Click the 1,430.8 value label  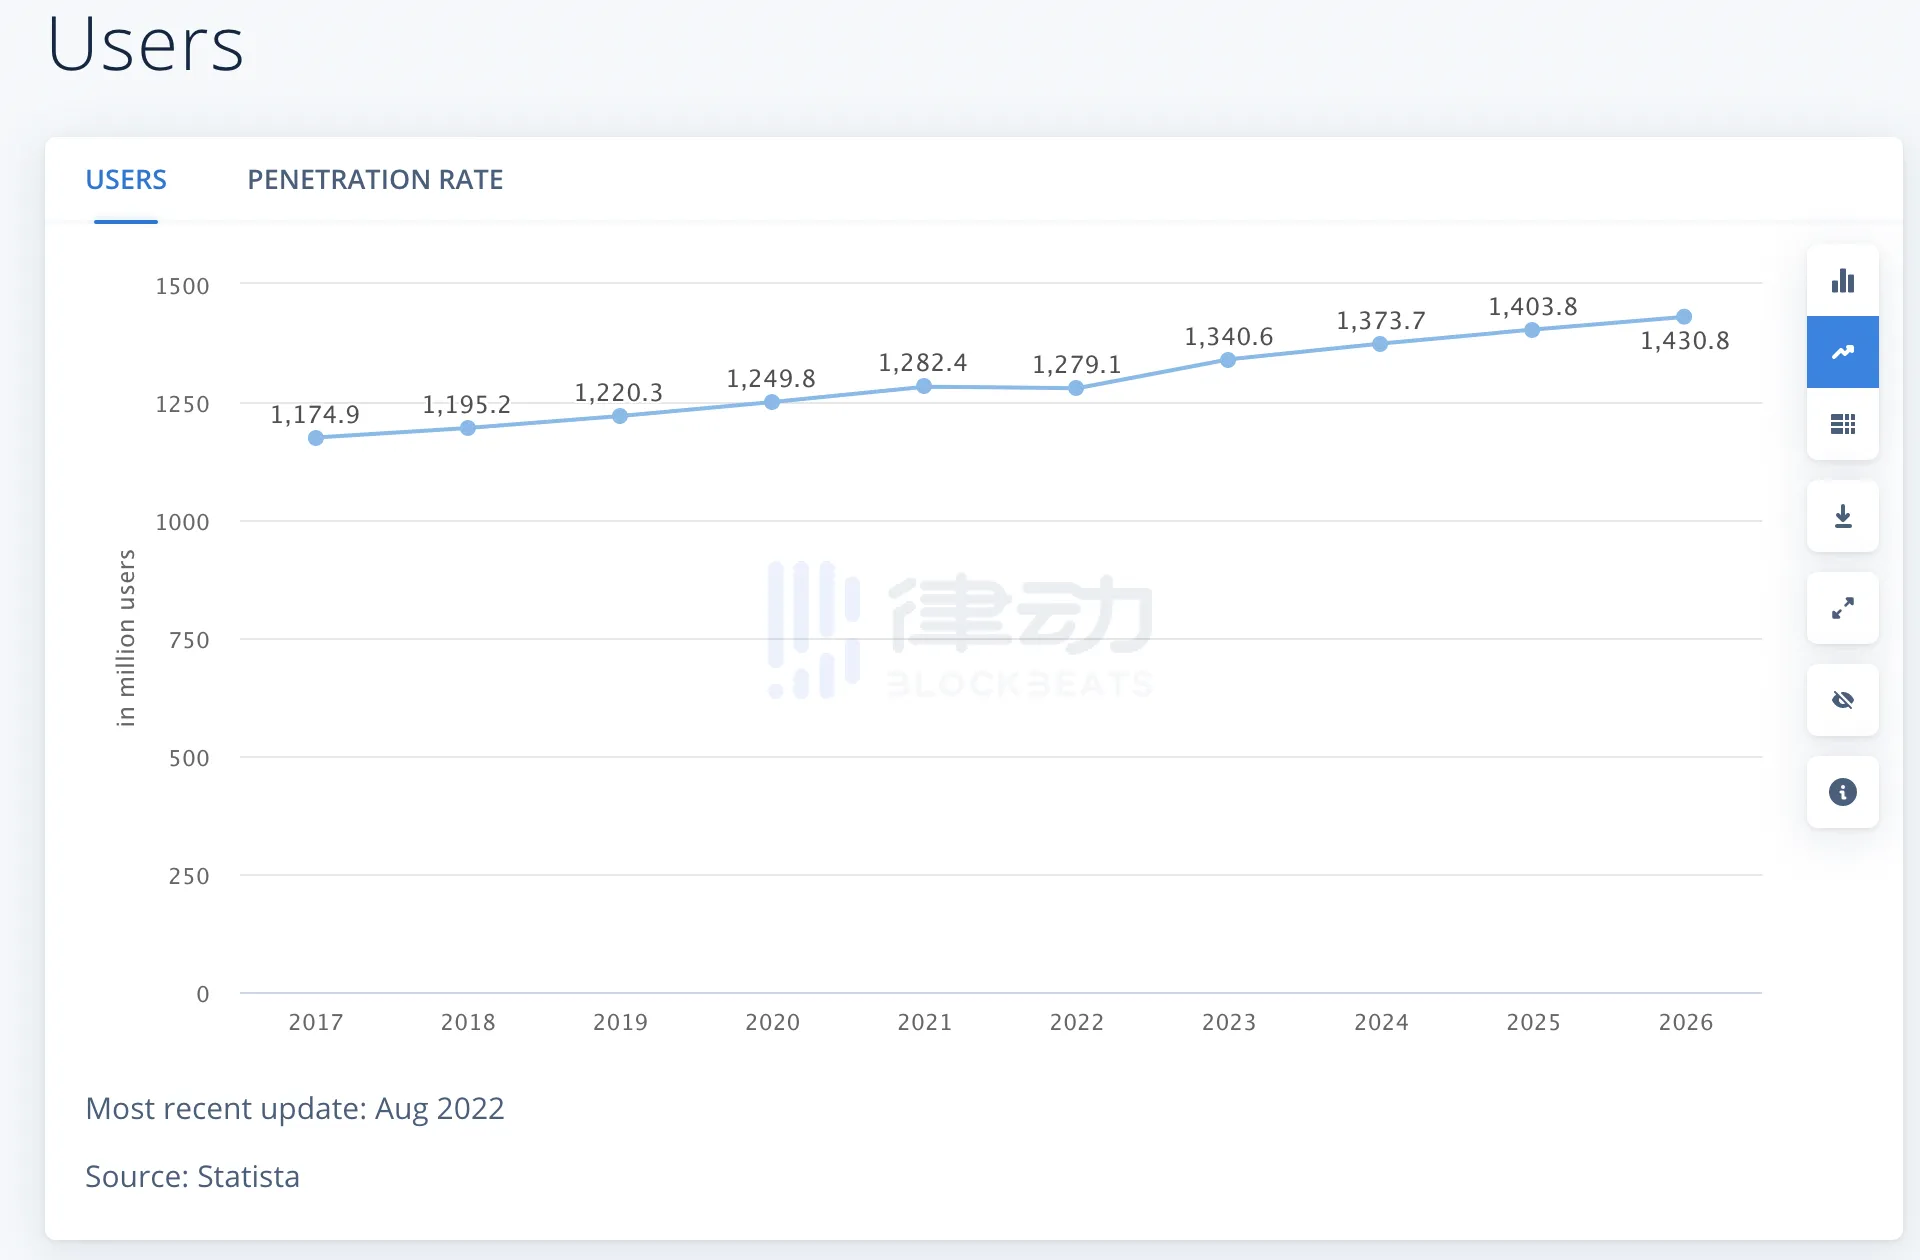[x=1685, y=340]
